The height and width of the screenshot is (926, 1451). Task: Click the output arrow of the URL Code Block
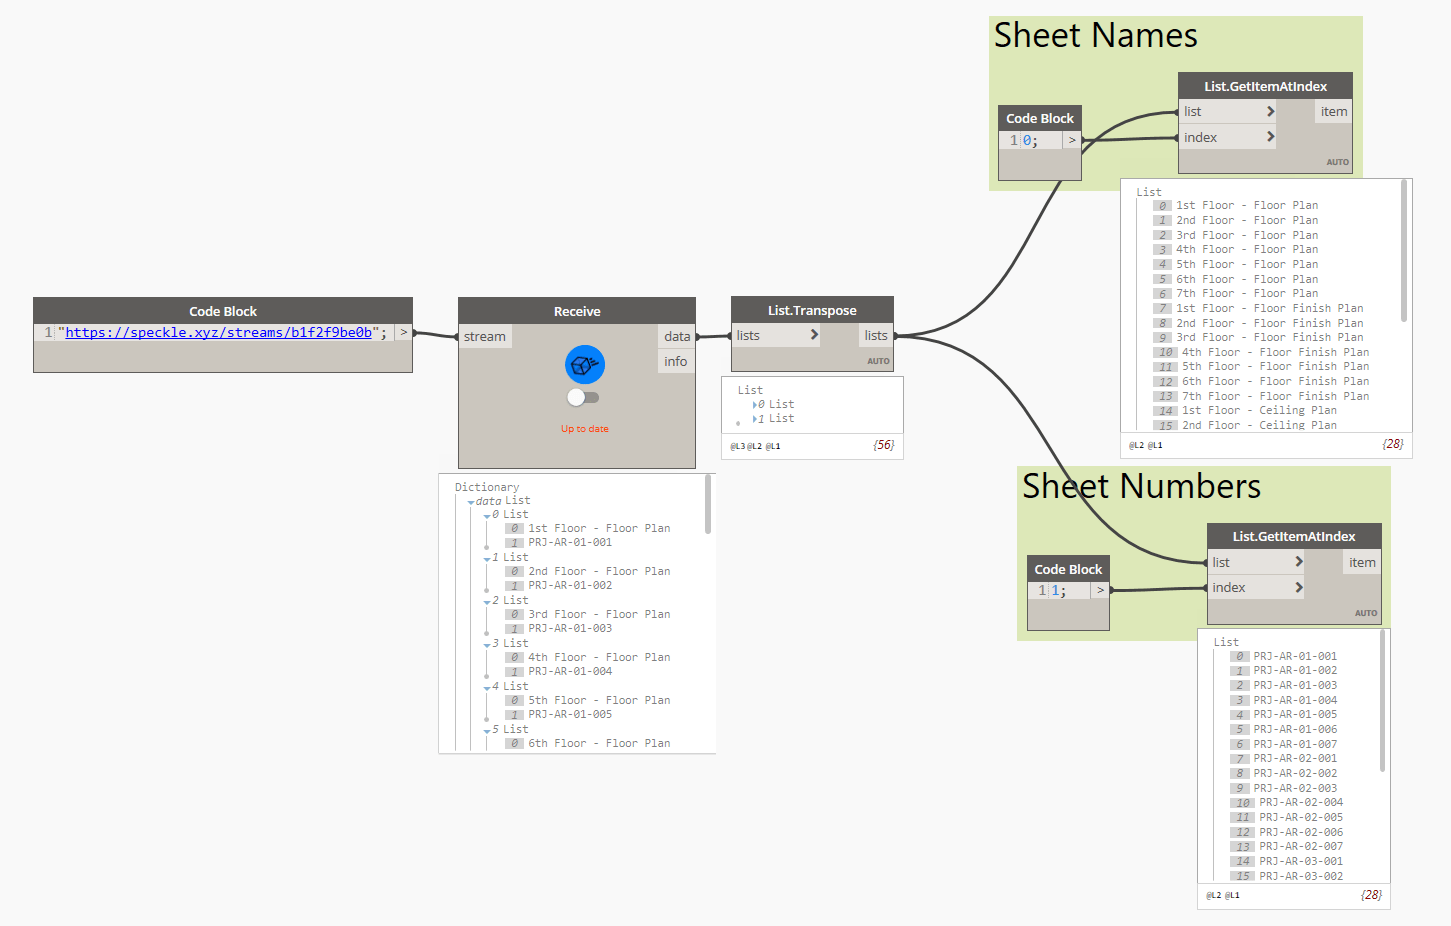click(x=404, y=332)
